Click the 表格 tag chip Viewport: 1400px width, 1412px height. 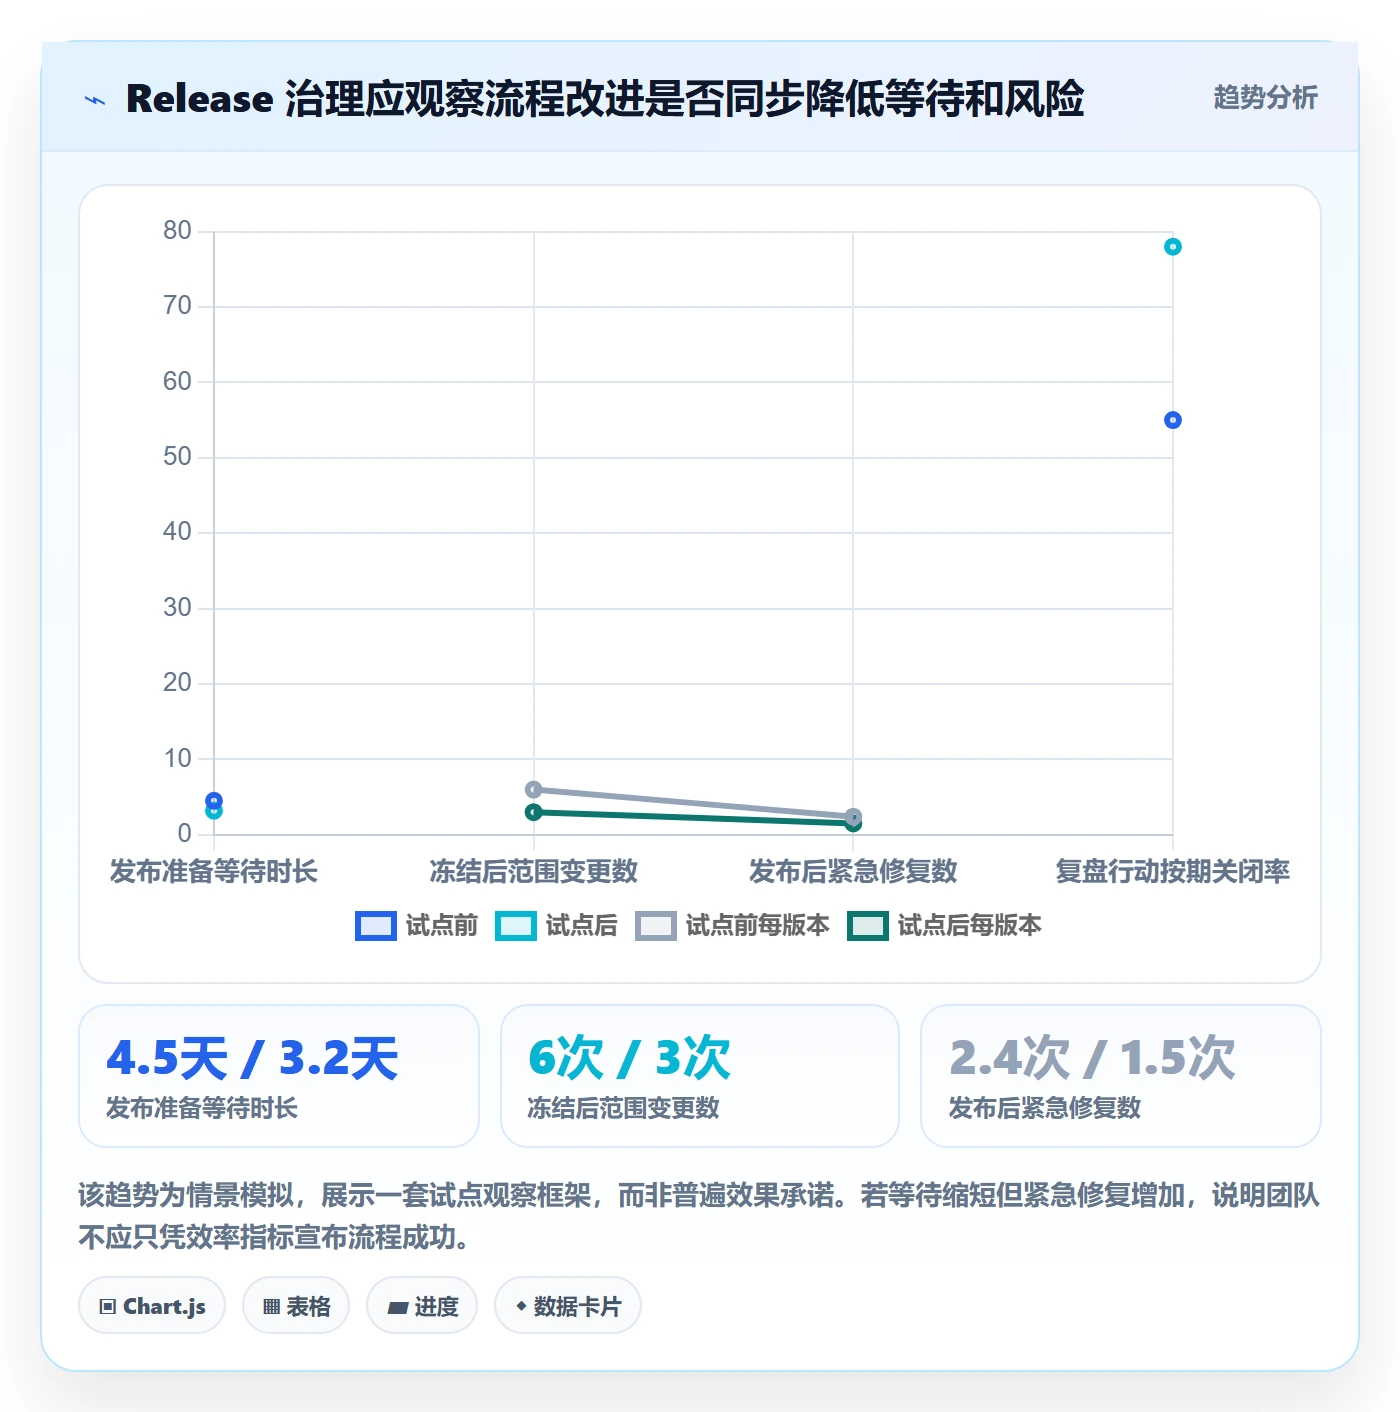coord(296,1306)
